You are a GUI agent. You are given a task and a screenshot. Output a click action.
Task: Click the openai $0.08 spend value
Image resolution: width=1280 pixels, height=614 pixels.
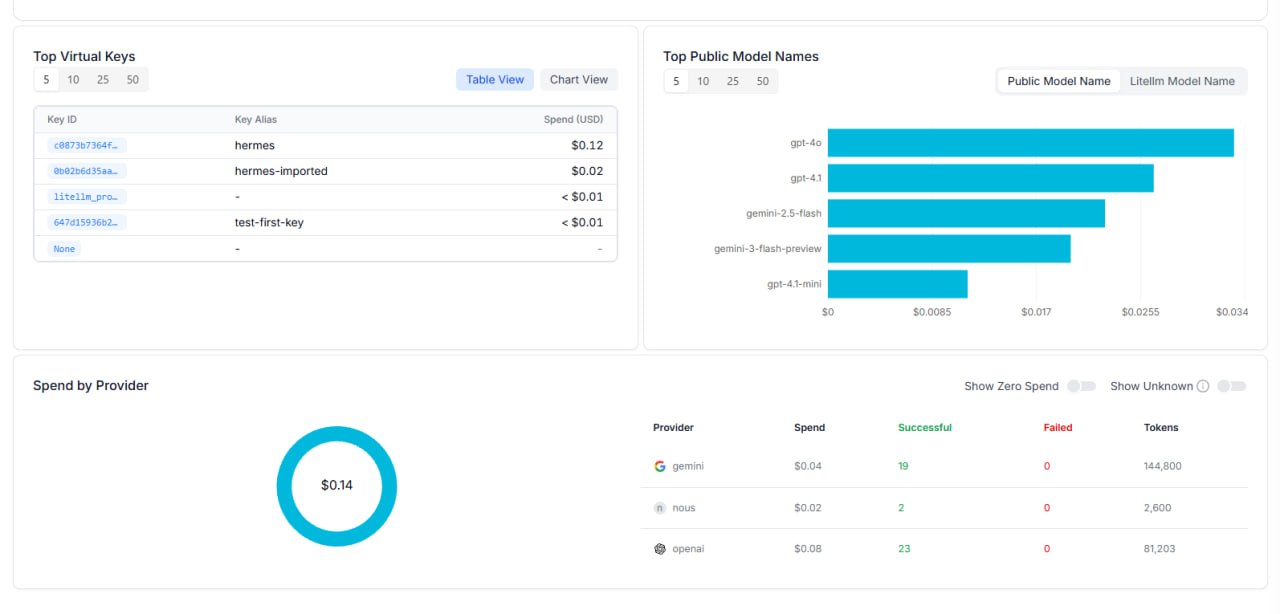coord(808,549)
